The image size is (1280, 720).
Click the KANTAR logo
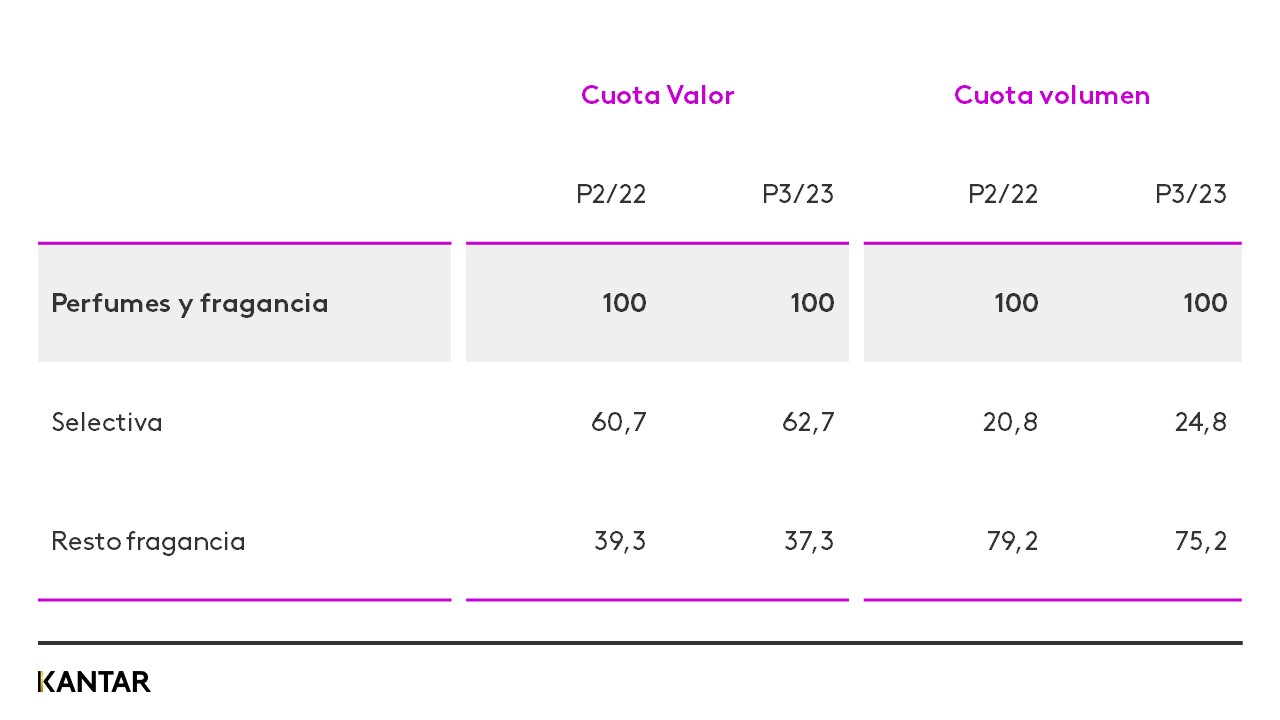coord(94,682)
